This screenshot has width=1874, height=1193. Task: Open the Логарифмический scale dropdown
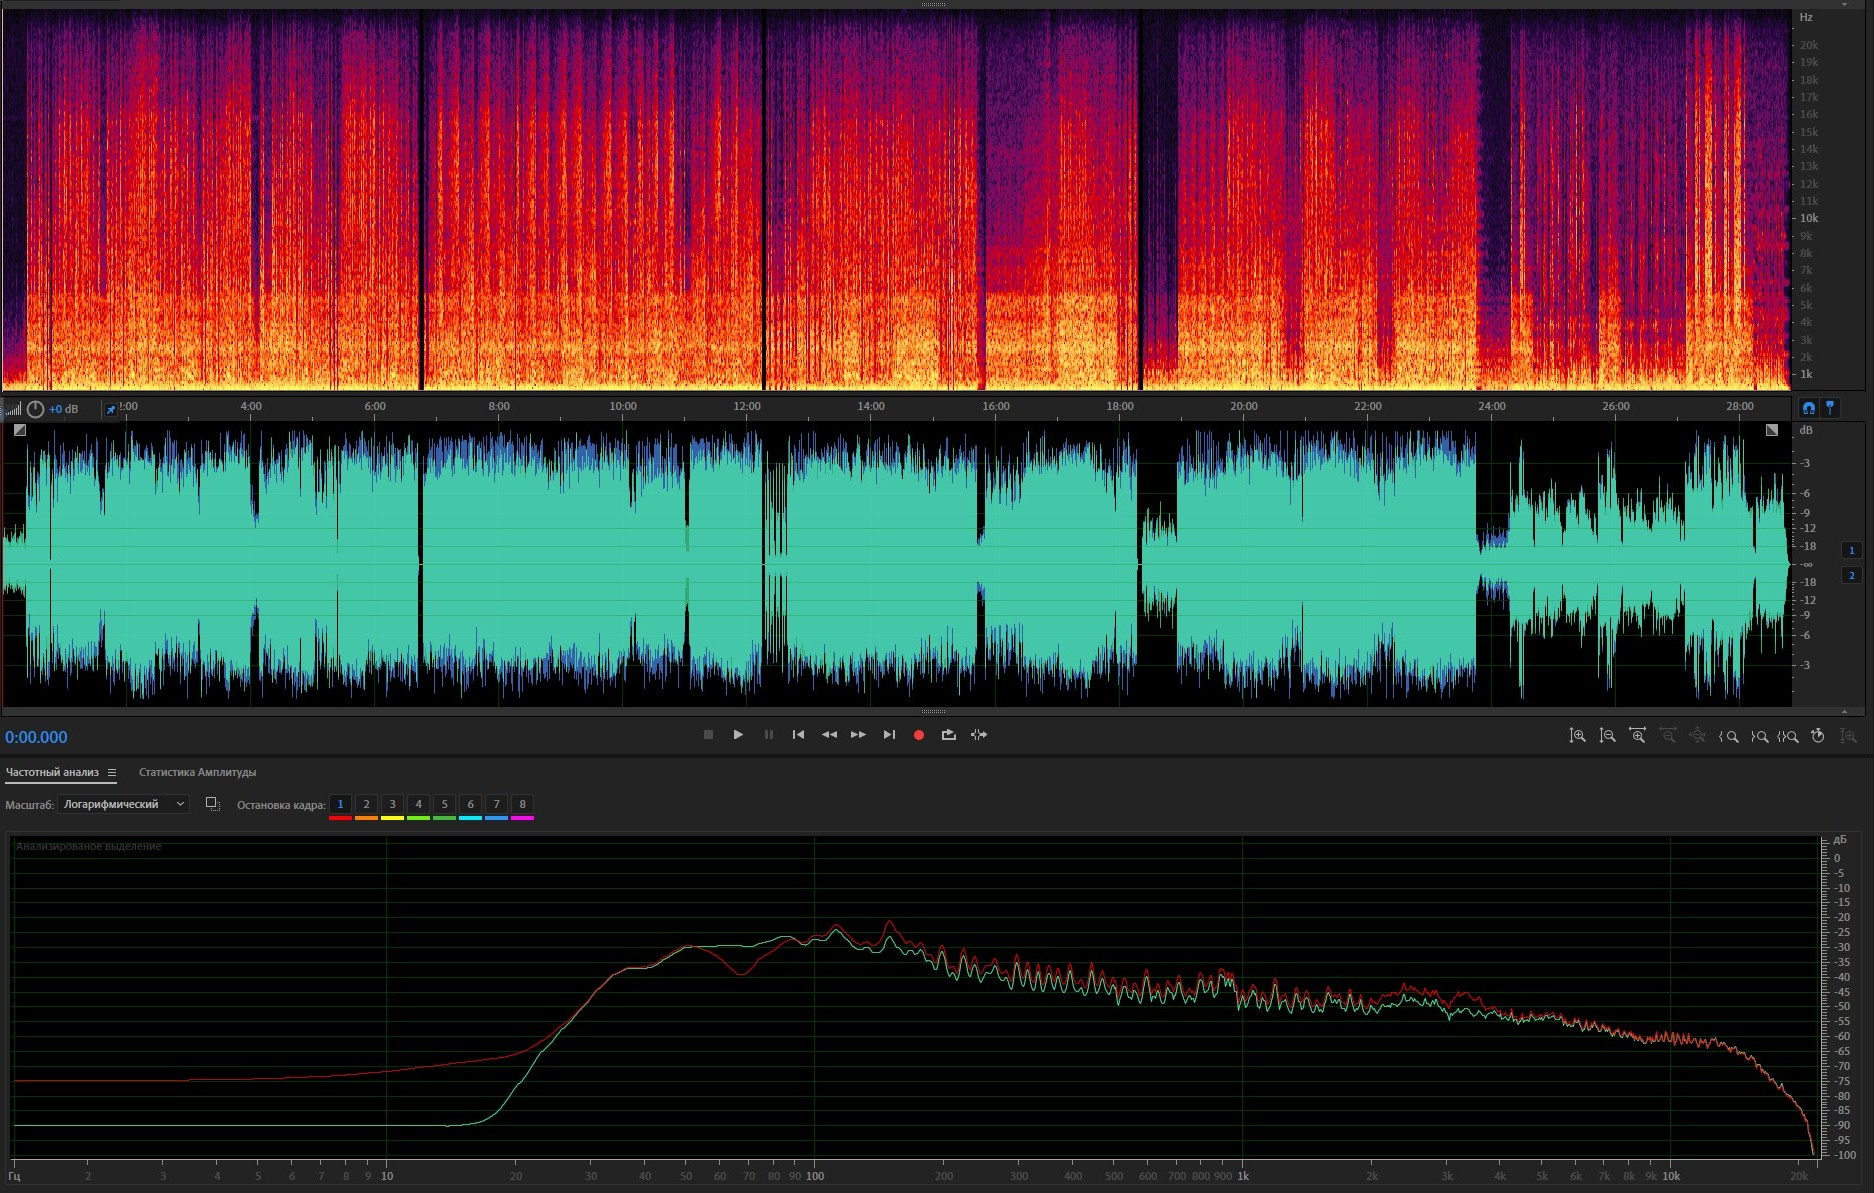(x=123, y=804)
